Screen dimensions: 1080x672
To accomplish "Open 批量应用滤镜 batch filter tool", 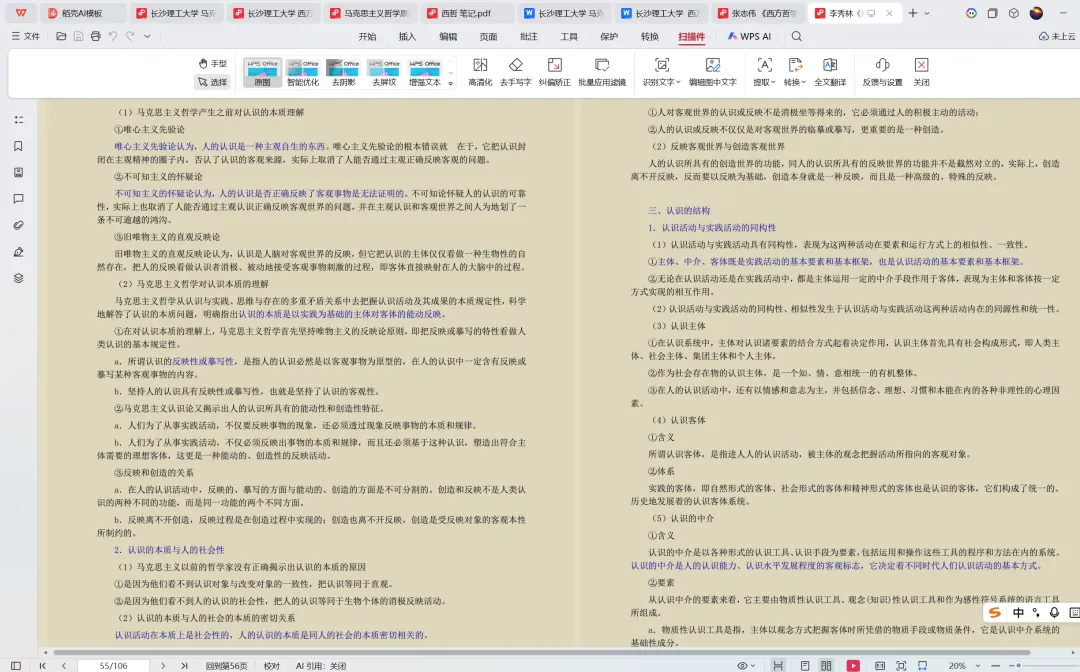I will tap(602, 72).
